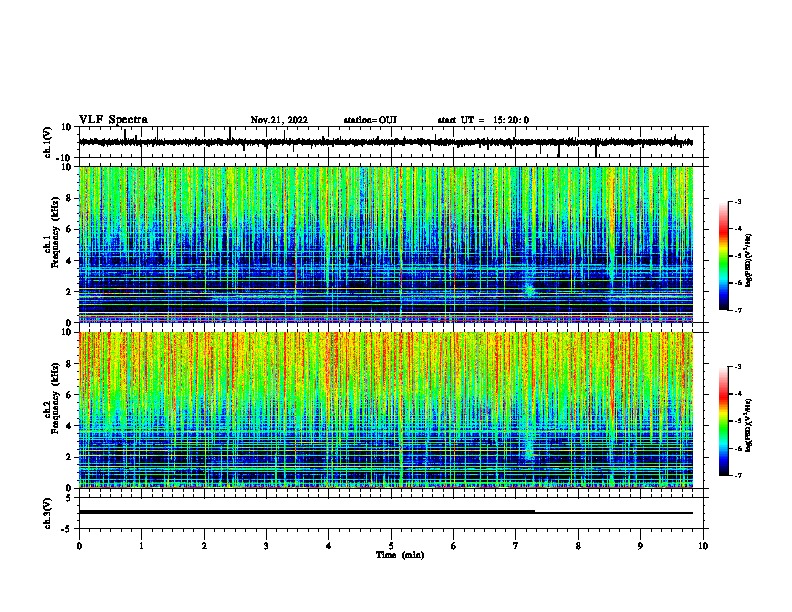Screen dimensions: 792x612
Task: Click time-axis tick label "5"
Action: tap(391, 546)
